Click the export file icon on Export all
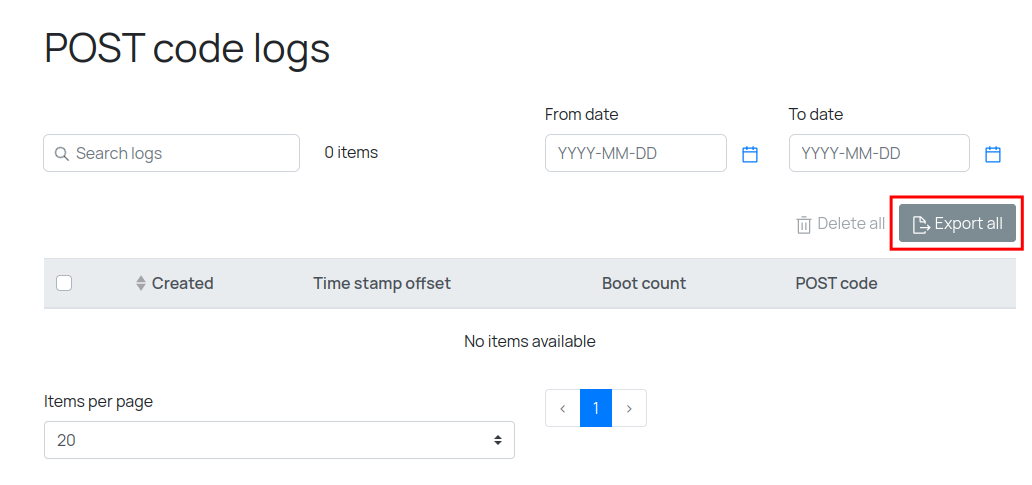The width and height of the screenshot is (1032, 485). click(x=921, y=225)
